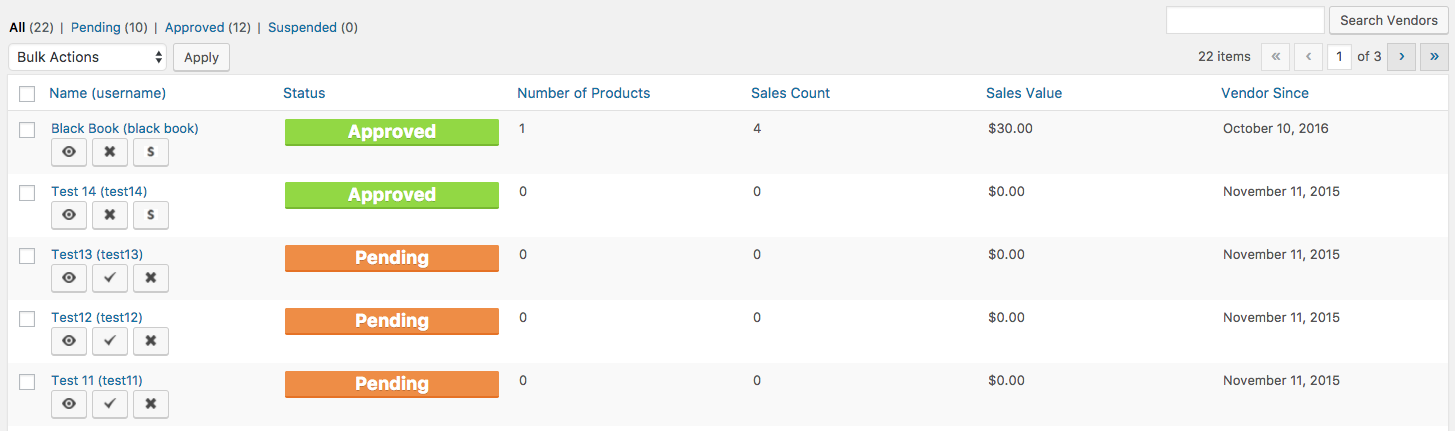This screenshot has width=1455, height=431.
Task: Focus the vendor search text field
Action: click(x=1244, y=20)
